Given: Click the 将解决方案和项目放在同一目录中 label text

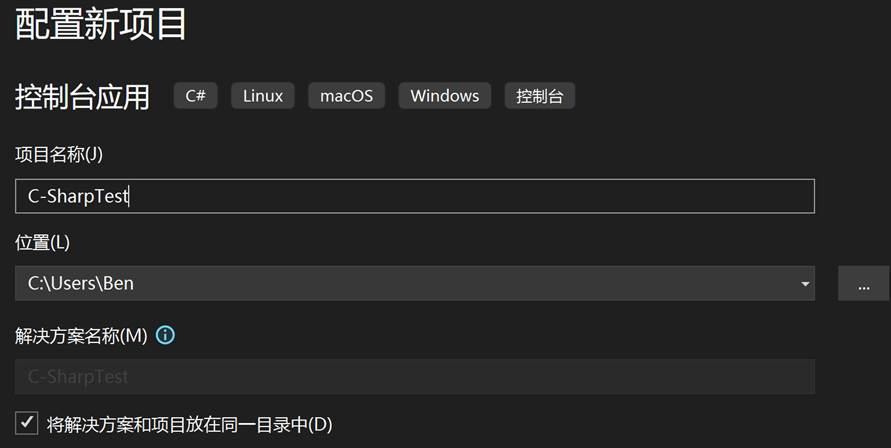Looking at the screenshot, I should [x=189, y=424].
